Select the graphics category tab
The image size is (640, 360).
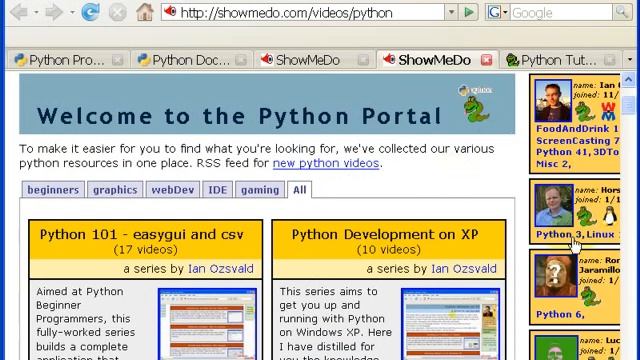(x=115, y=190)
